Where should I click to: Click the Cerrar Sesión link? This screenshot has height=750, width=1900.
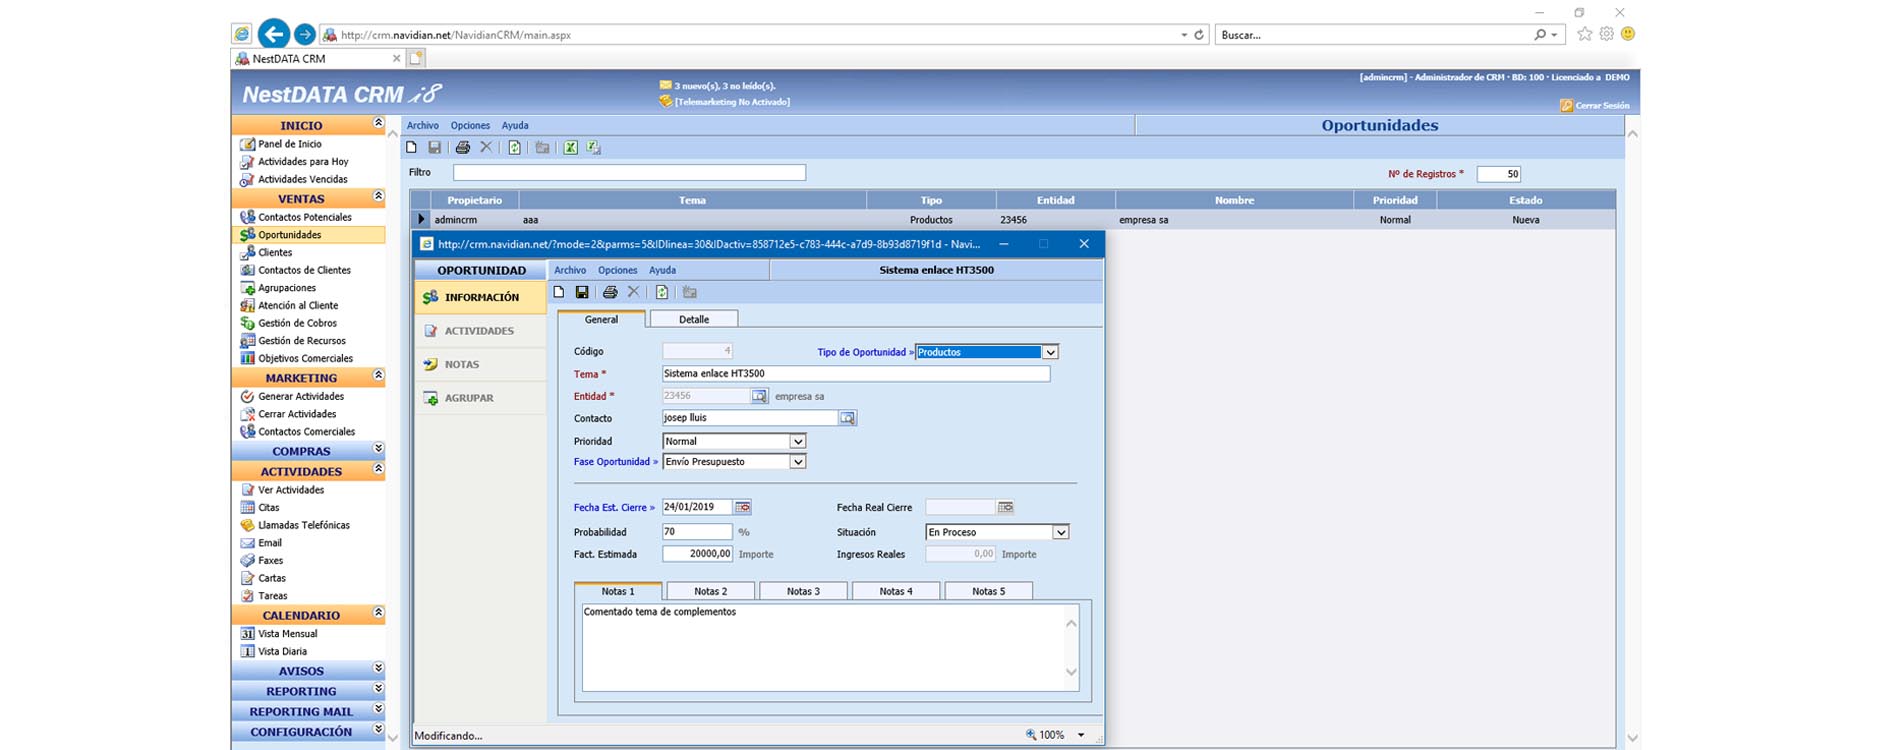point(1601,106)
